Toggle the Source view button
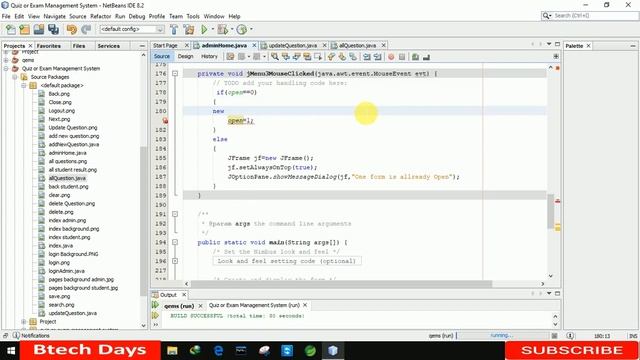640x360 pixels. click(162, 56)
